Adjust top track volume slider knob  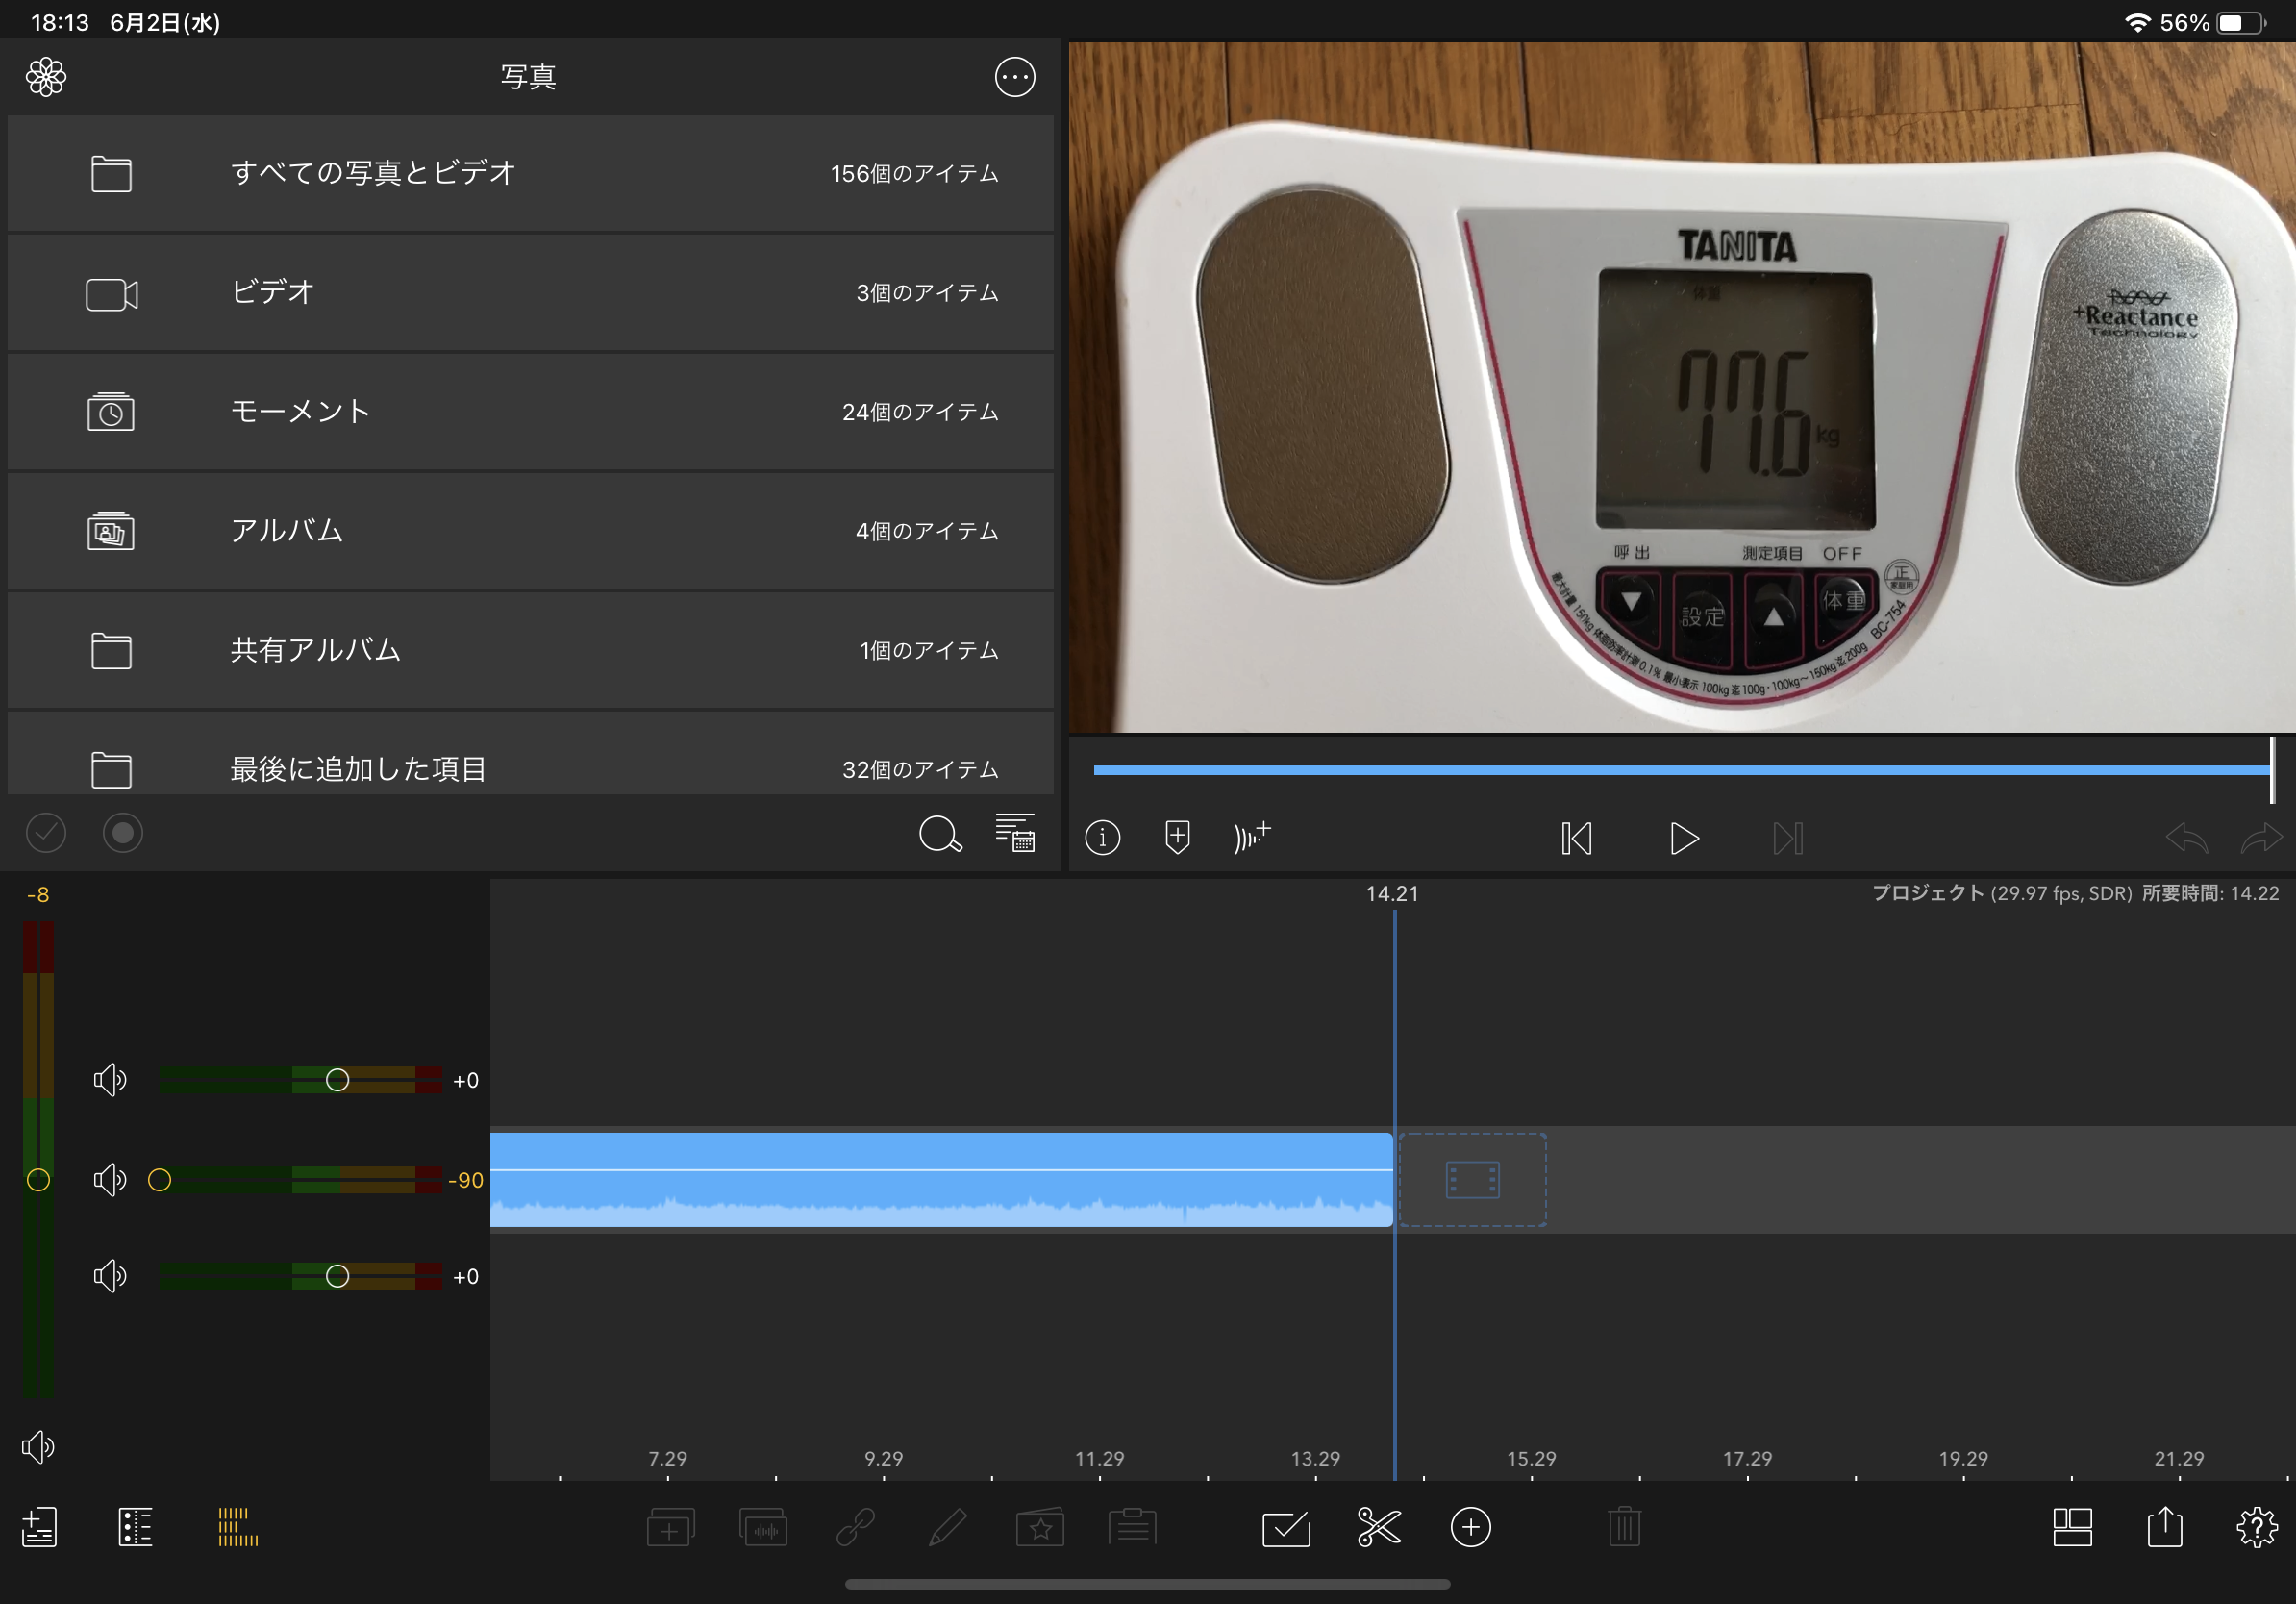[x=337, y=1080]
